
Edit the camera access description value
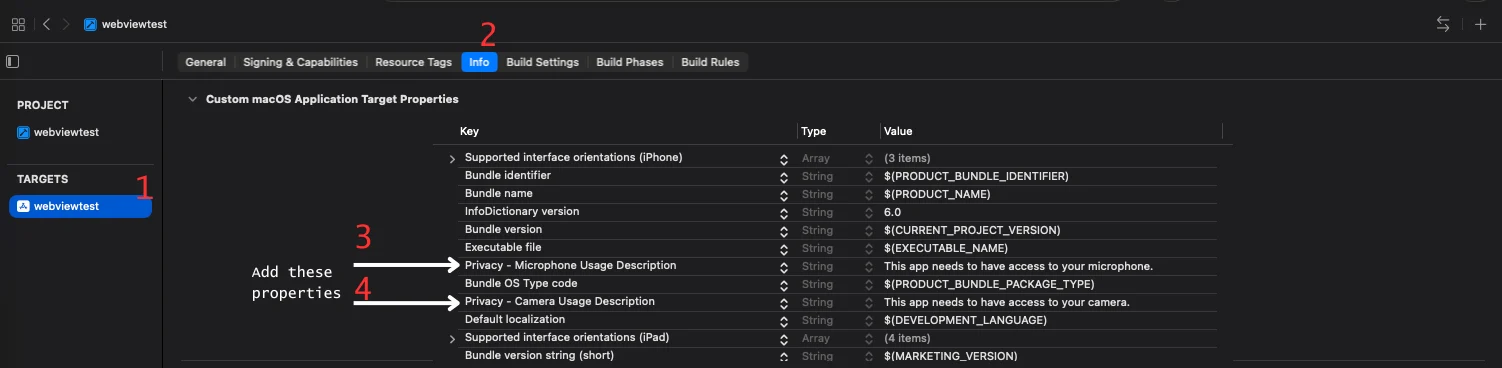1007,303
